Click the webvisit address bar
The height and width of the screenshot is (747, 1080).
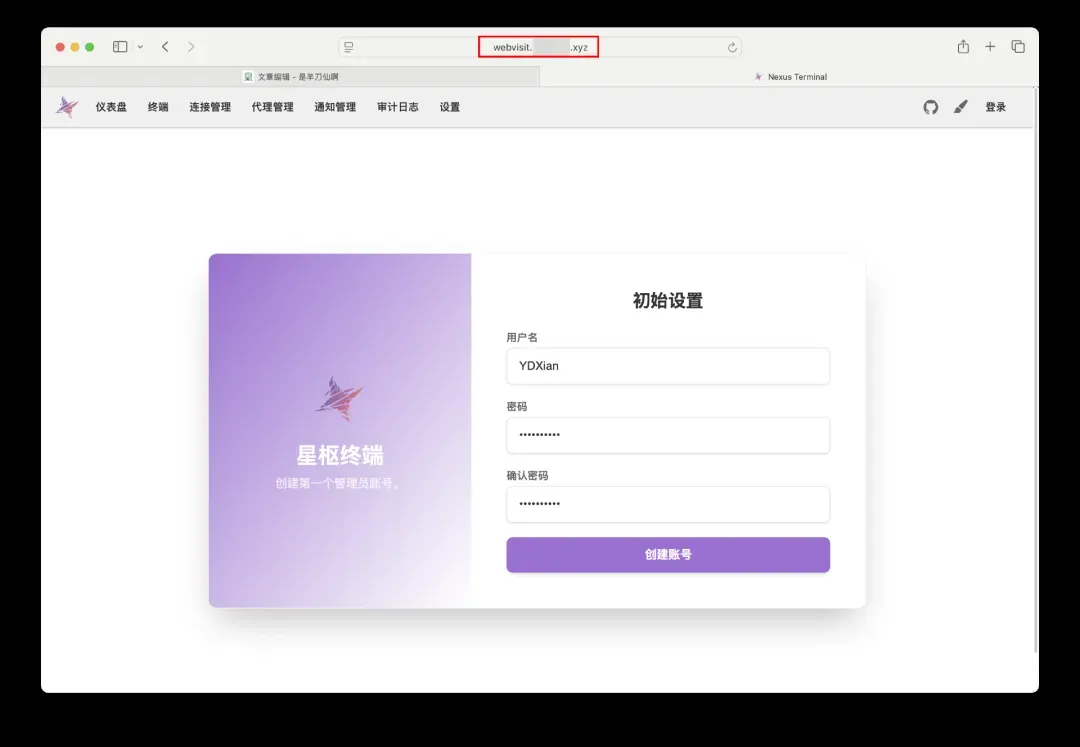coord(539,47)
